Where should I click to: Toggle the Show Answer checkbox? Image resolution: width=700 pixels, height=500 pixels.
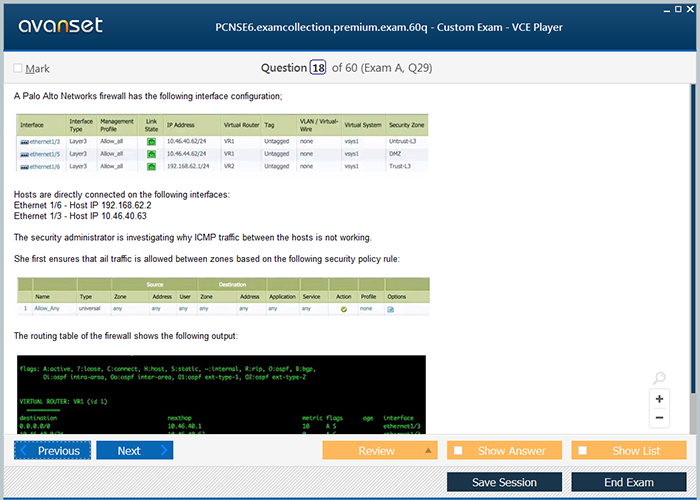(x=458, y=451)
